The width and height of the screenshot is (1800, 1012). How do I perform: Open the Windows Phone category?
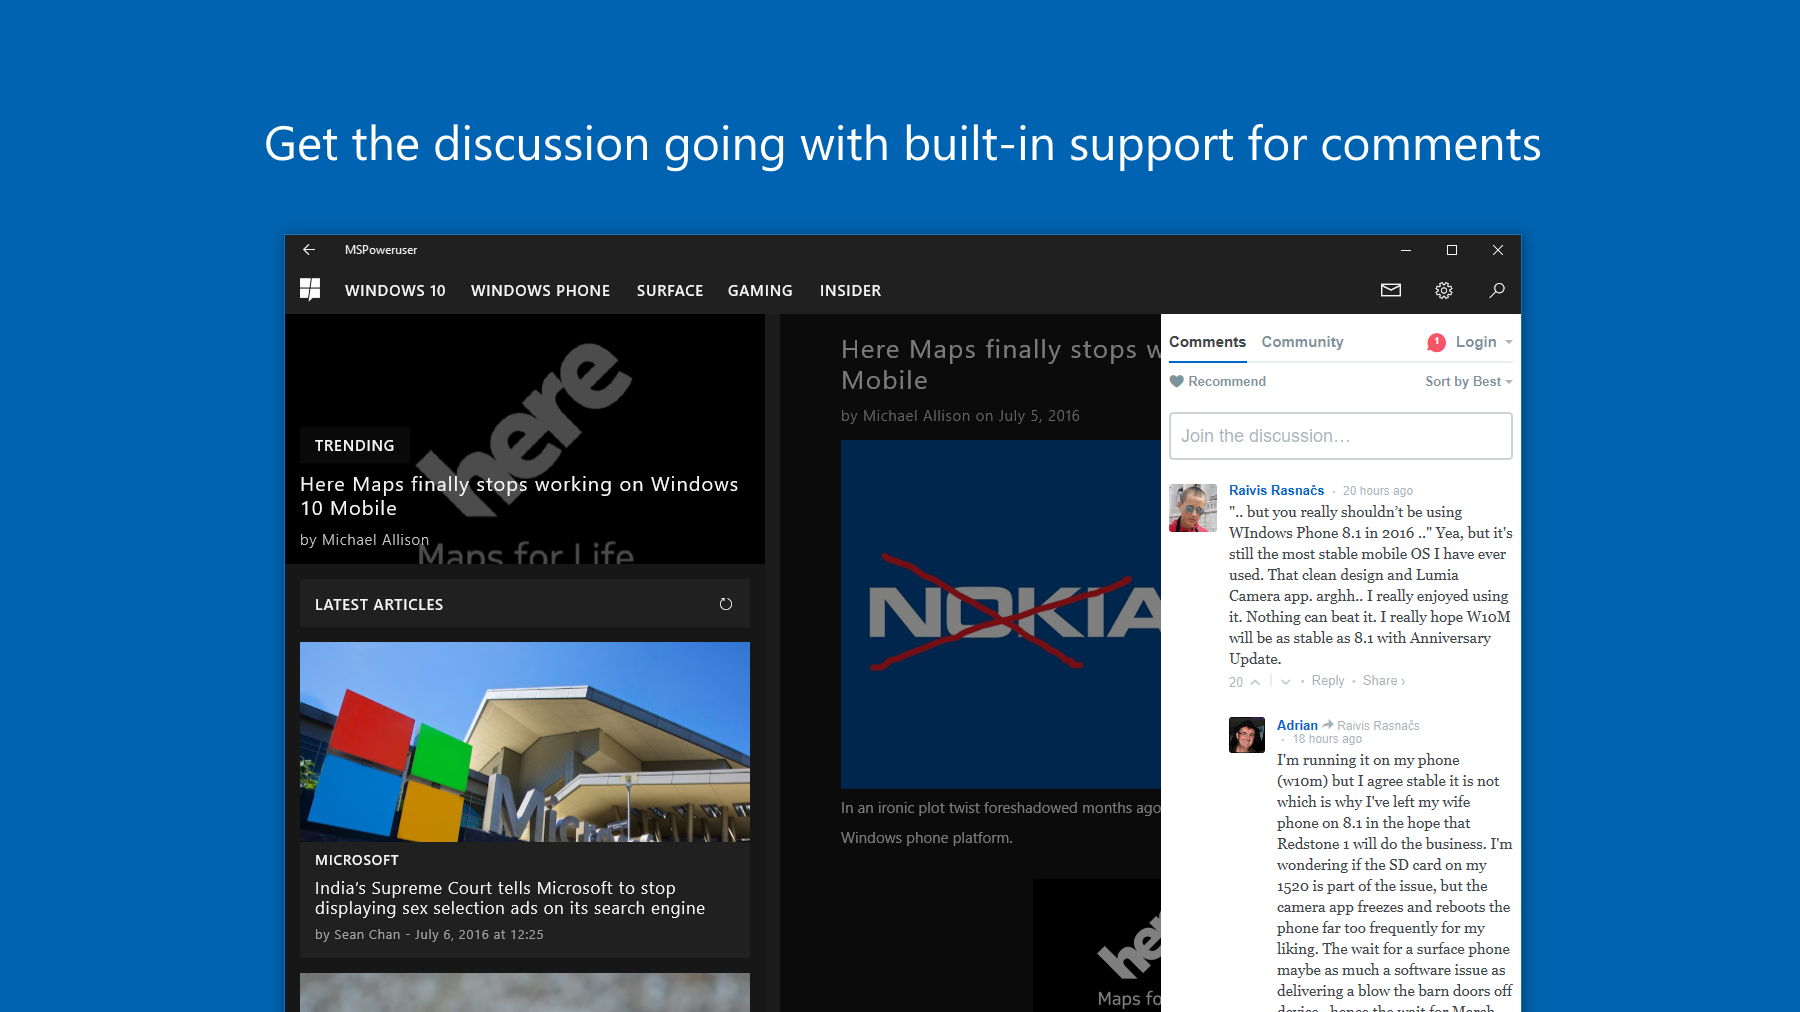pos(540,291)
